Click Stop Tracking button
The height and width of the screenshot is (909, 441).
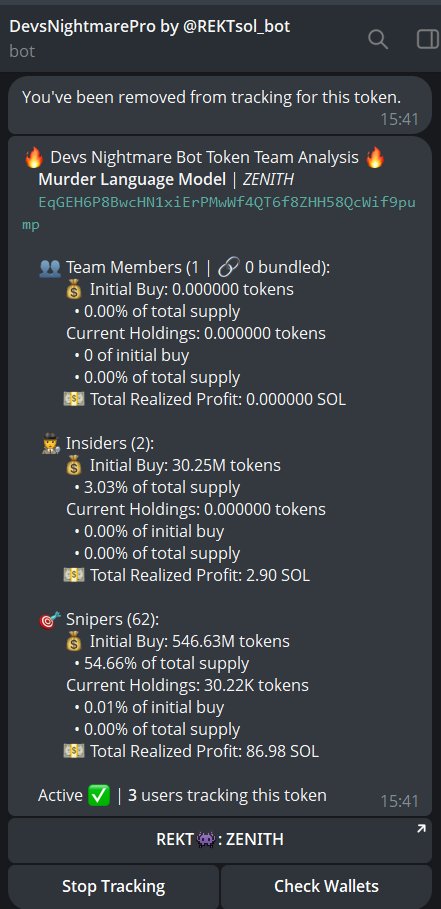(114, 886)
